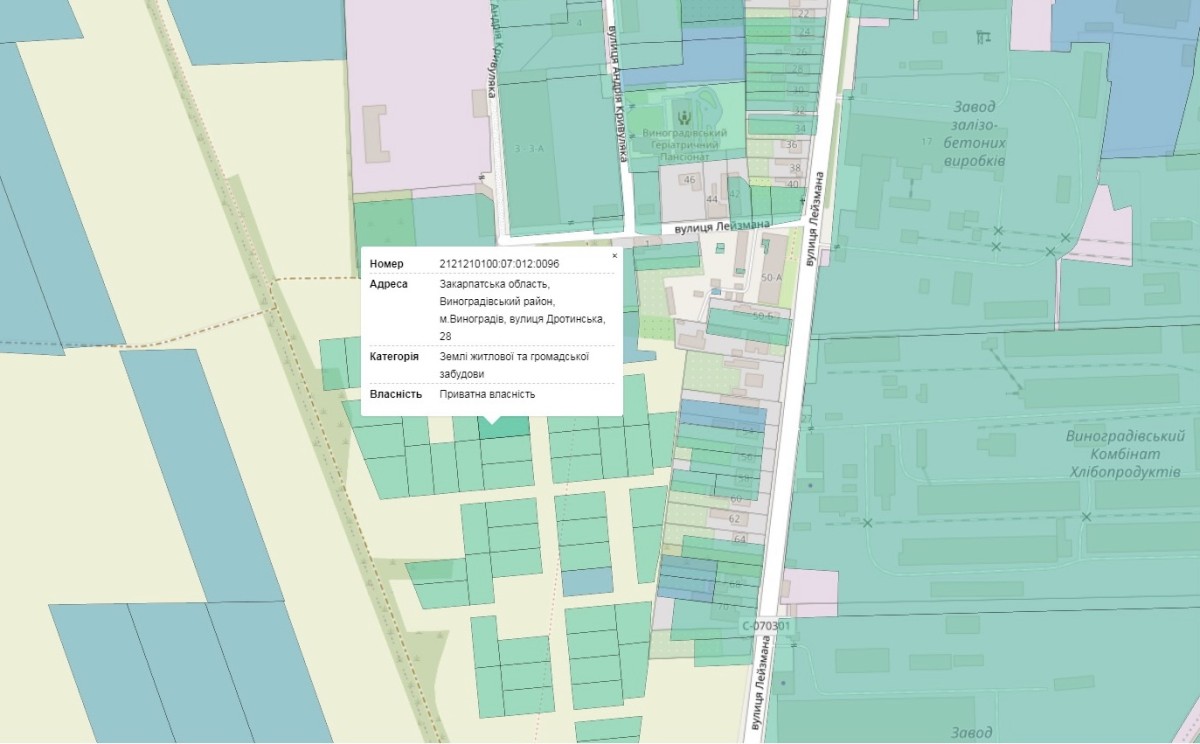Click building number 17 at the factory
The width and height of the screenshot is (1200, 744).
[926, 140]
